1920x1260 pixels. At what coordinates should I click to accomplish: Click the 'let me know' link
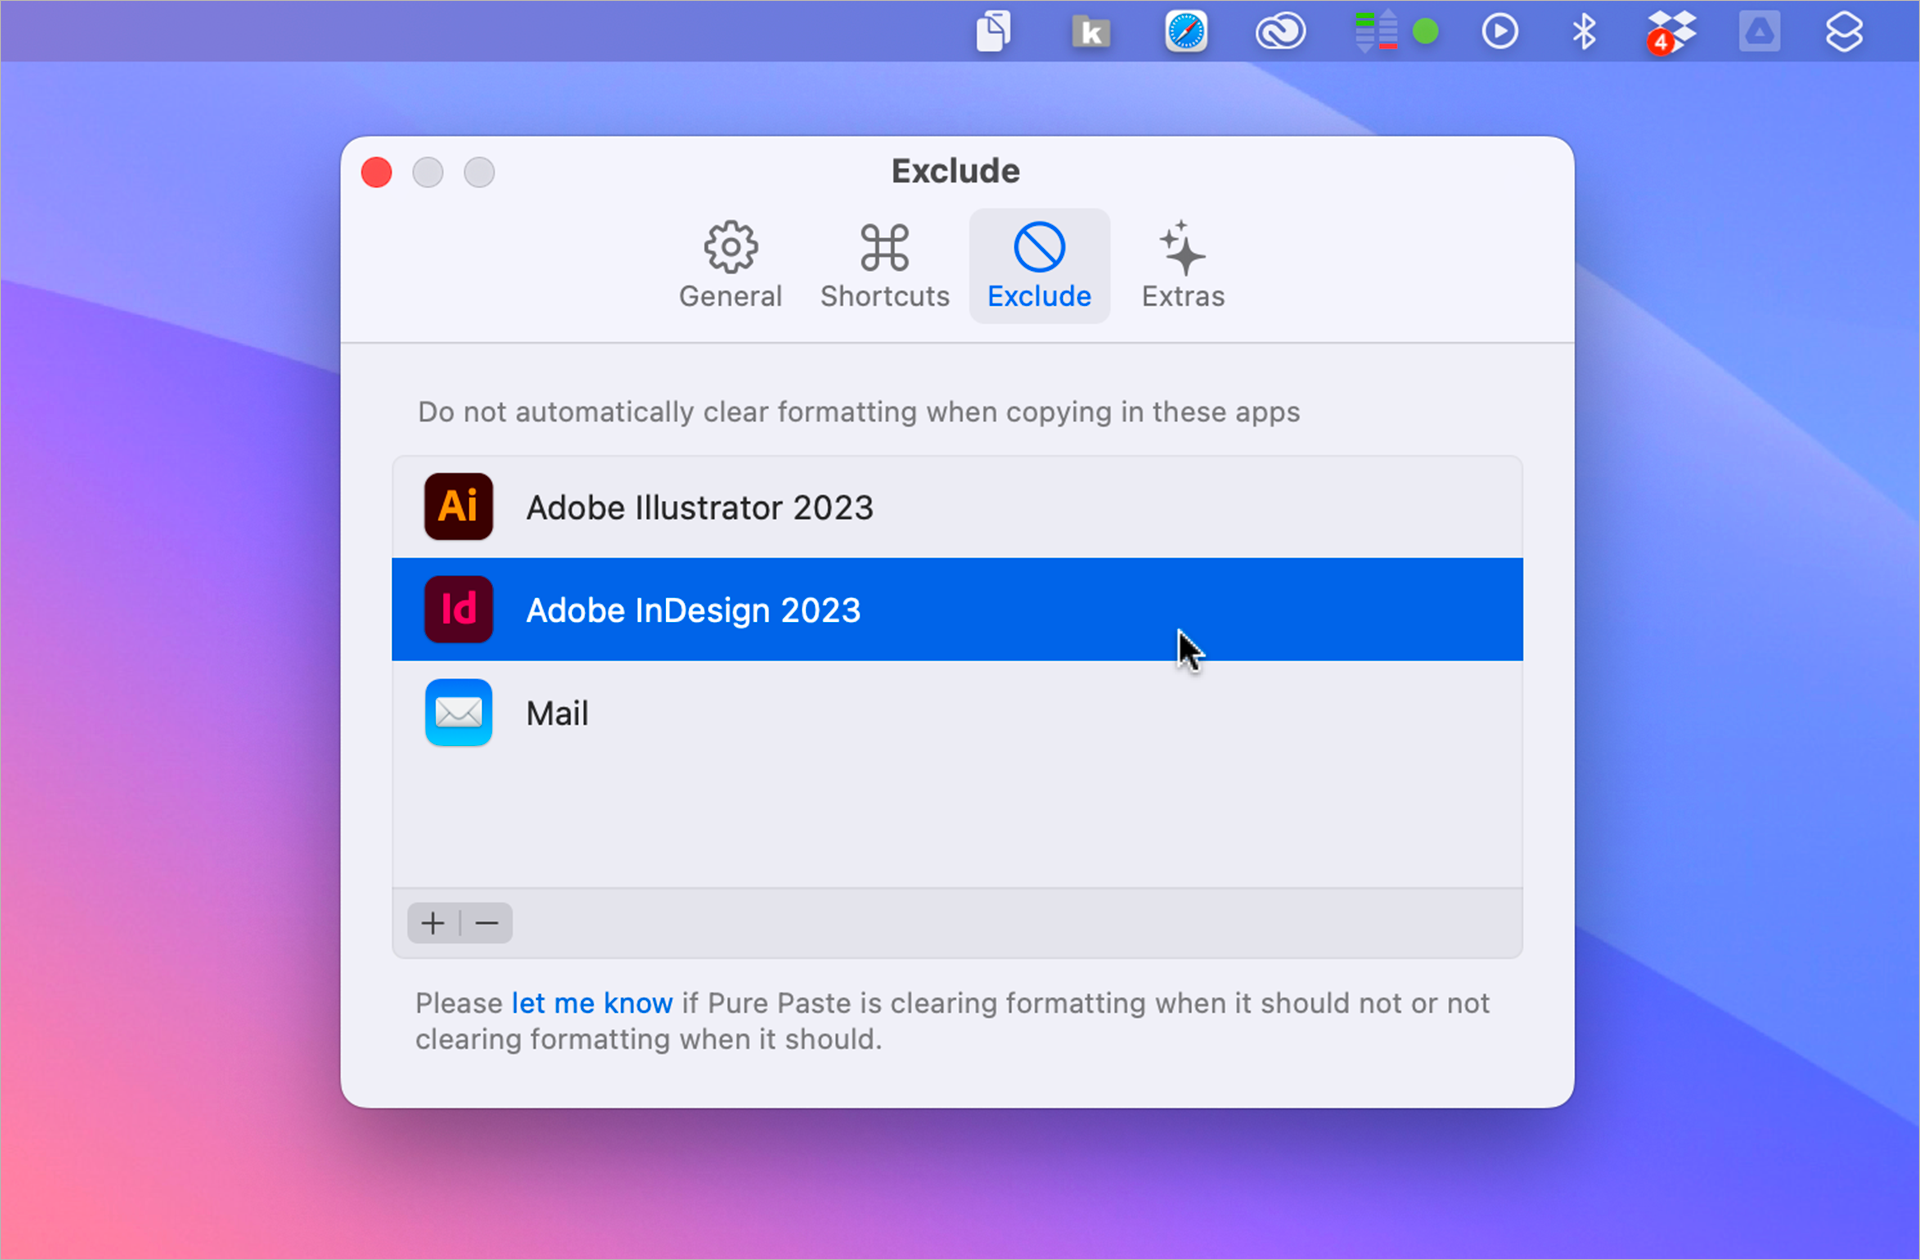click(591, 1003)
